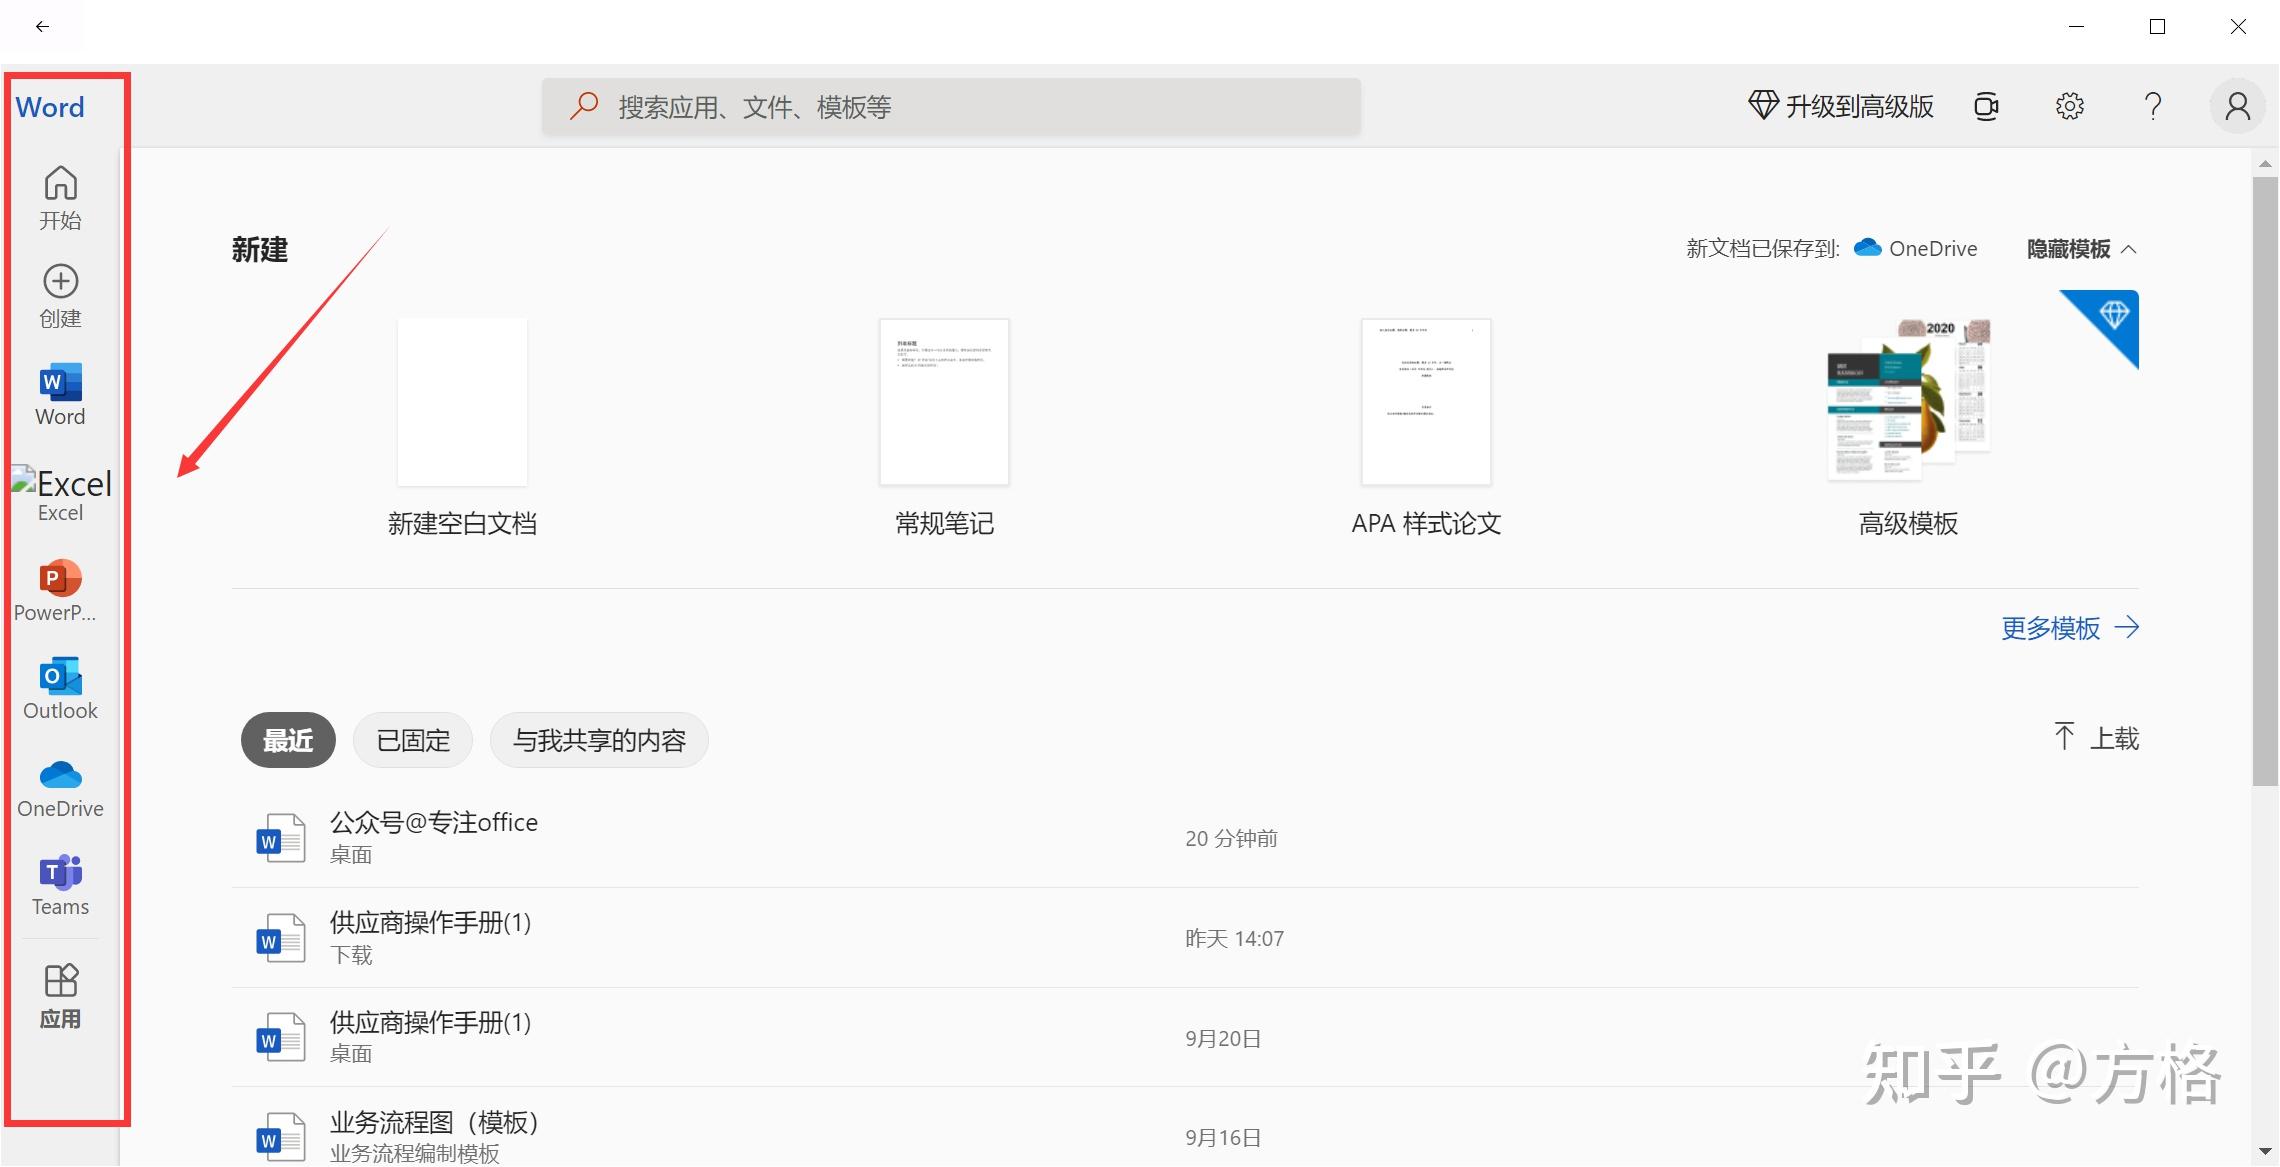Switch to the 已固定 pinned tab

point(412,741)
